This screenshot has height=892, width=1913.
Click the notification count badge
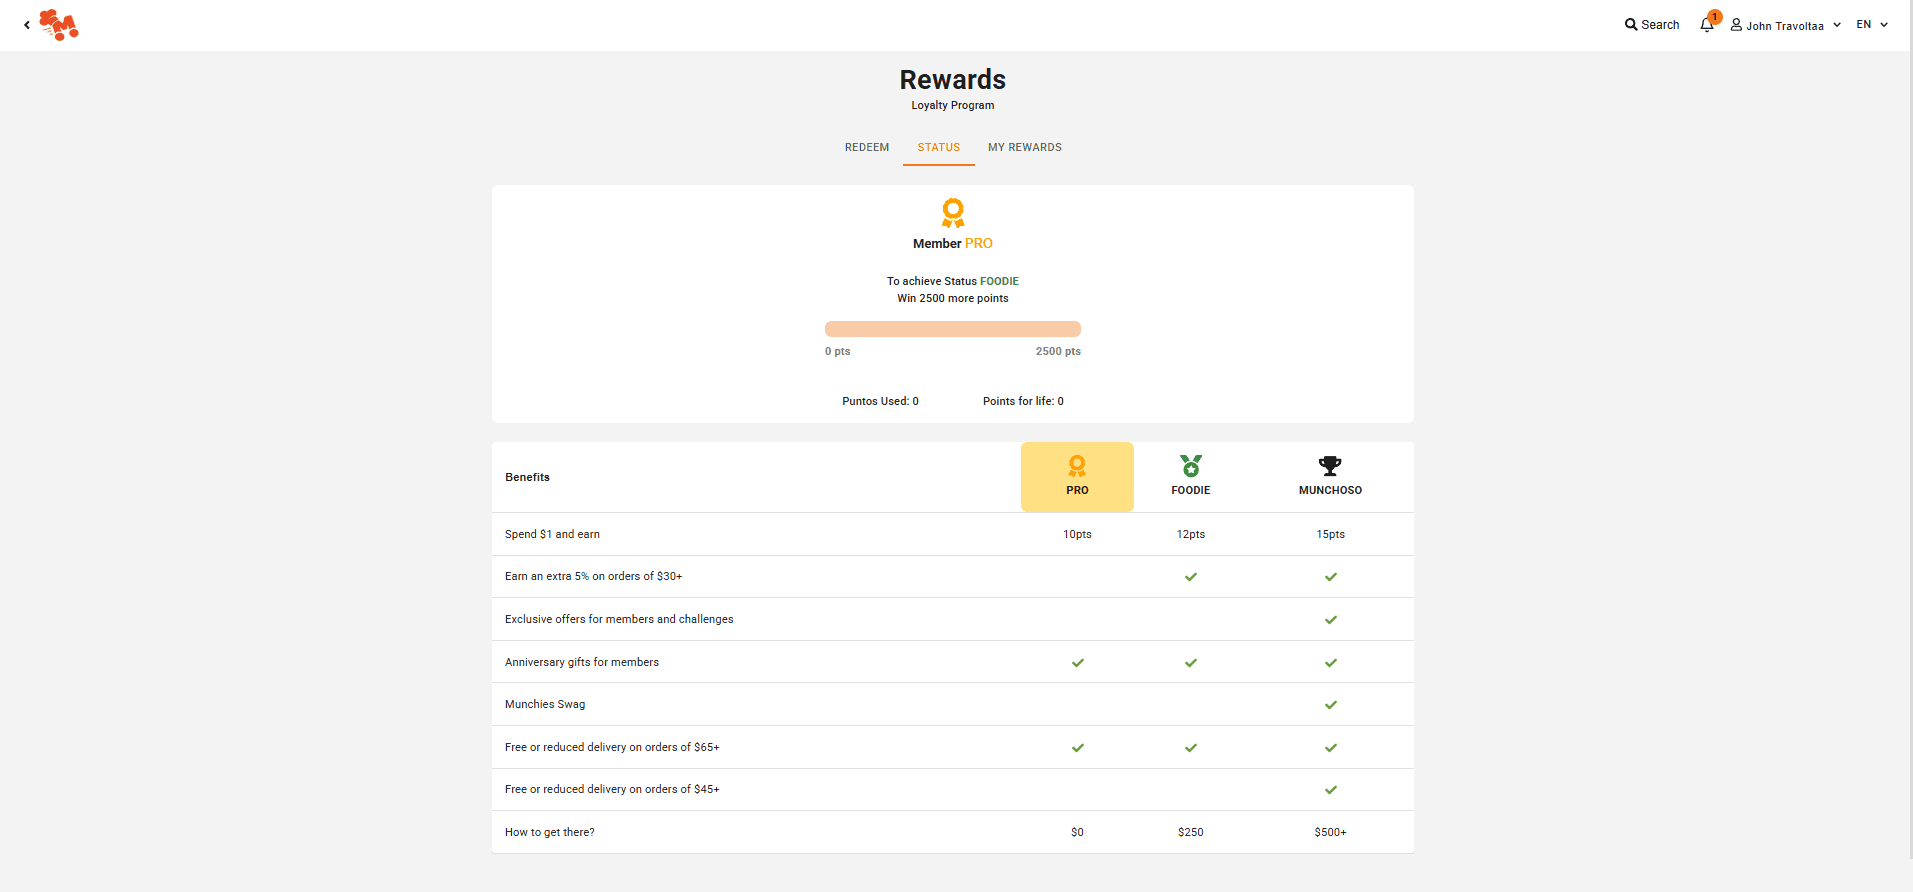[x=1715, y=17]
